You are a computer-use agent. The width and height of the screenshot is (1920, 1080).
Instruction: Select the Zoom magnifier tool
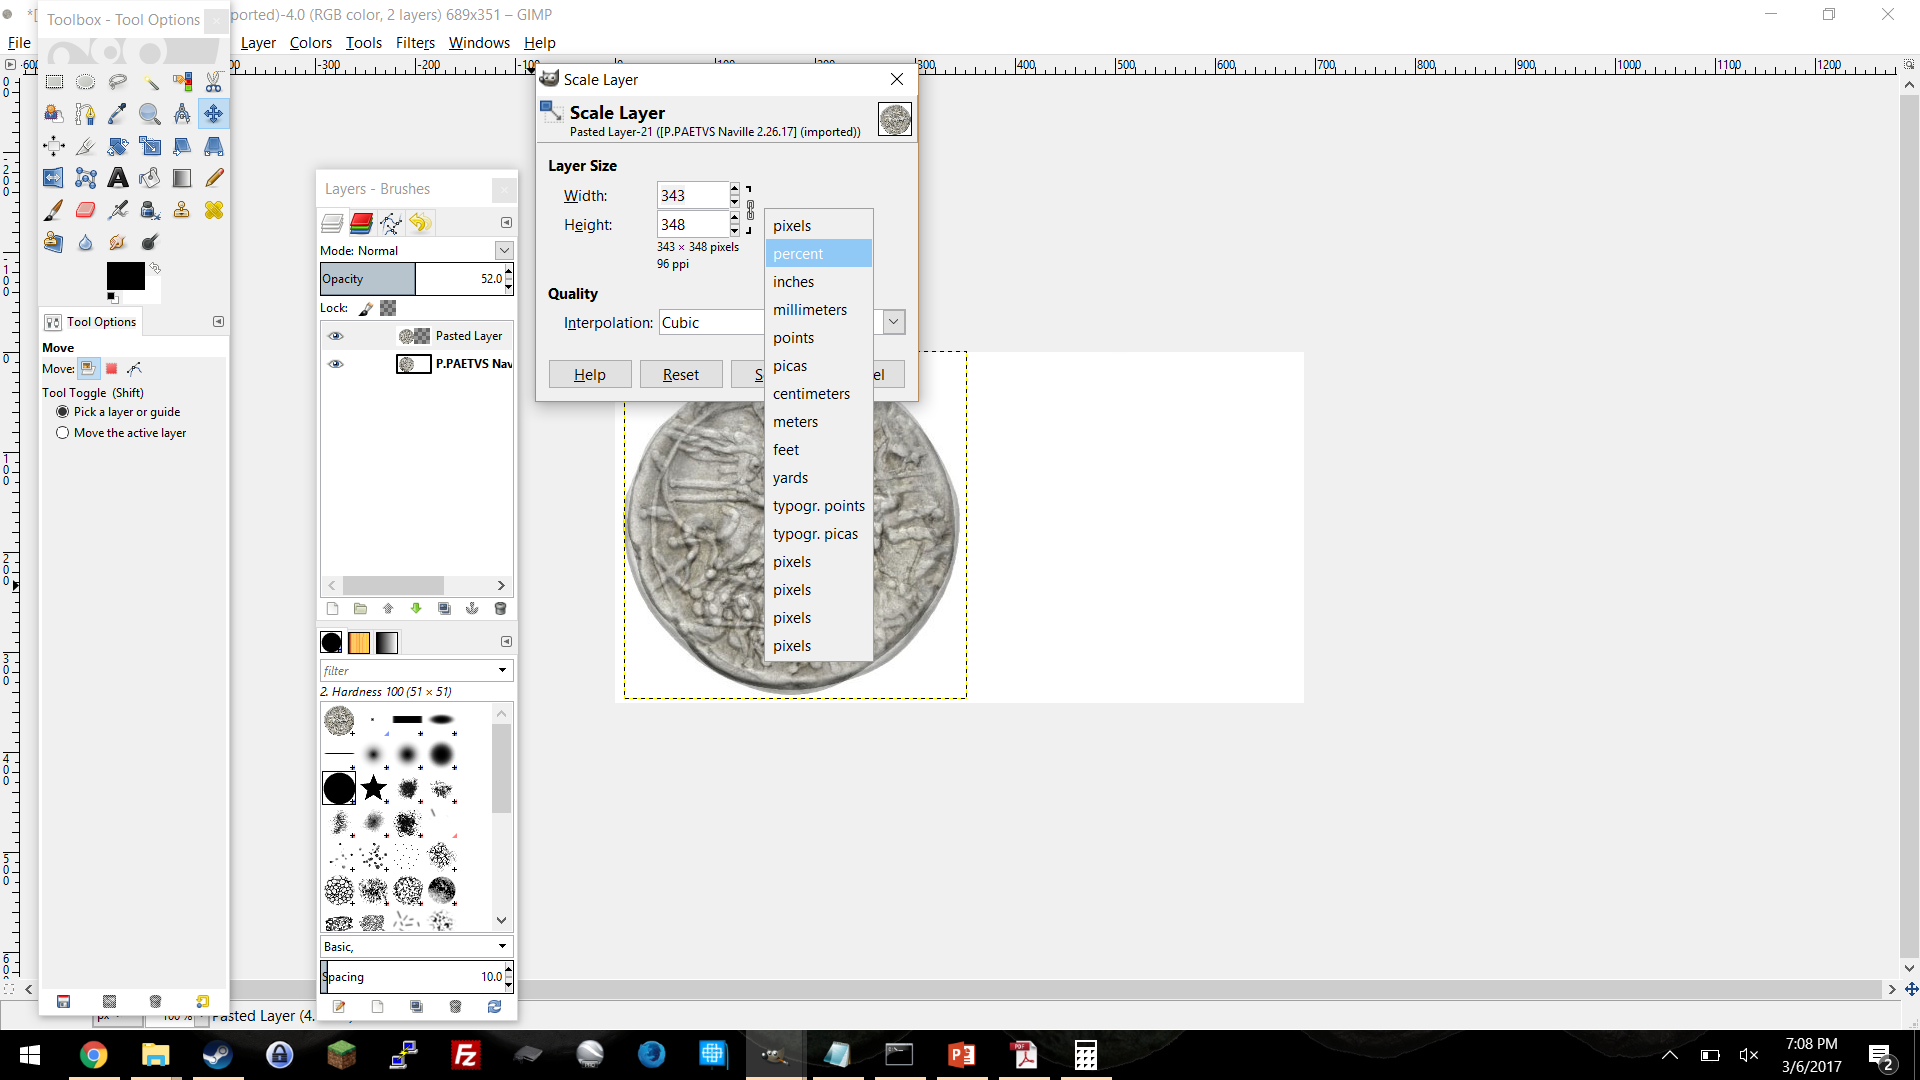pos(150,114)
